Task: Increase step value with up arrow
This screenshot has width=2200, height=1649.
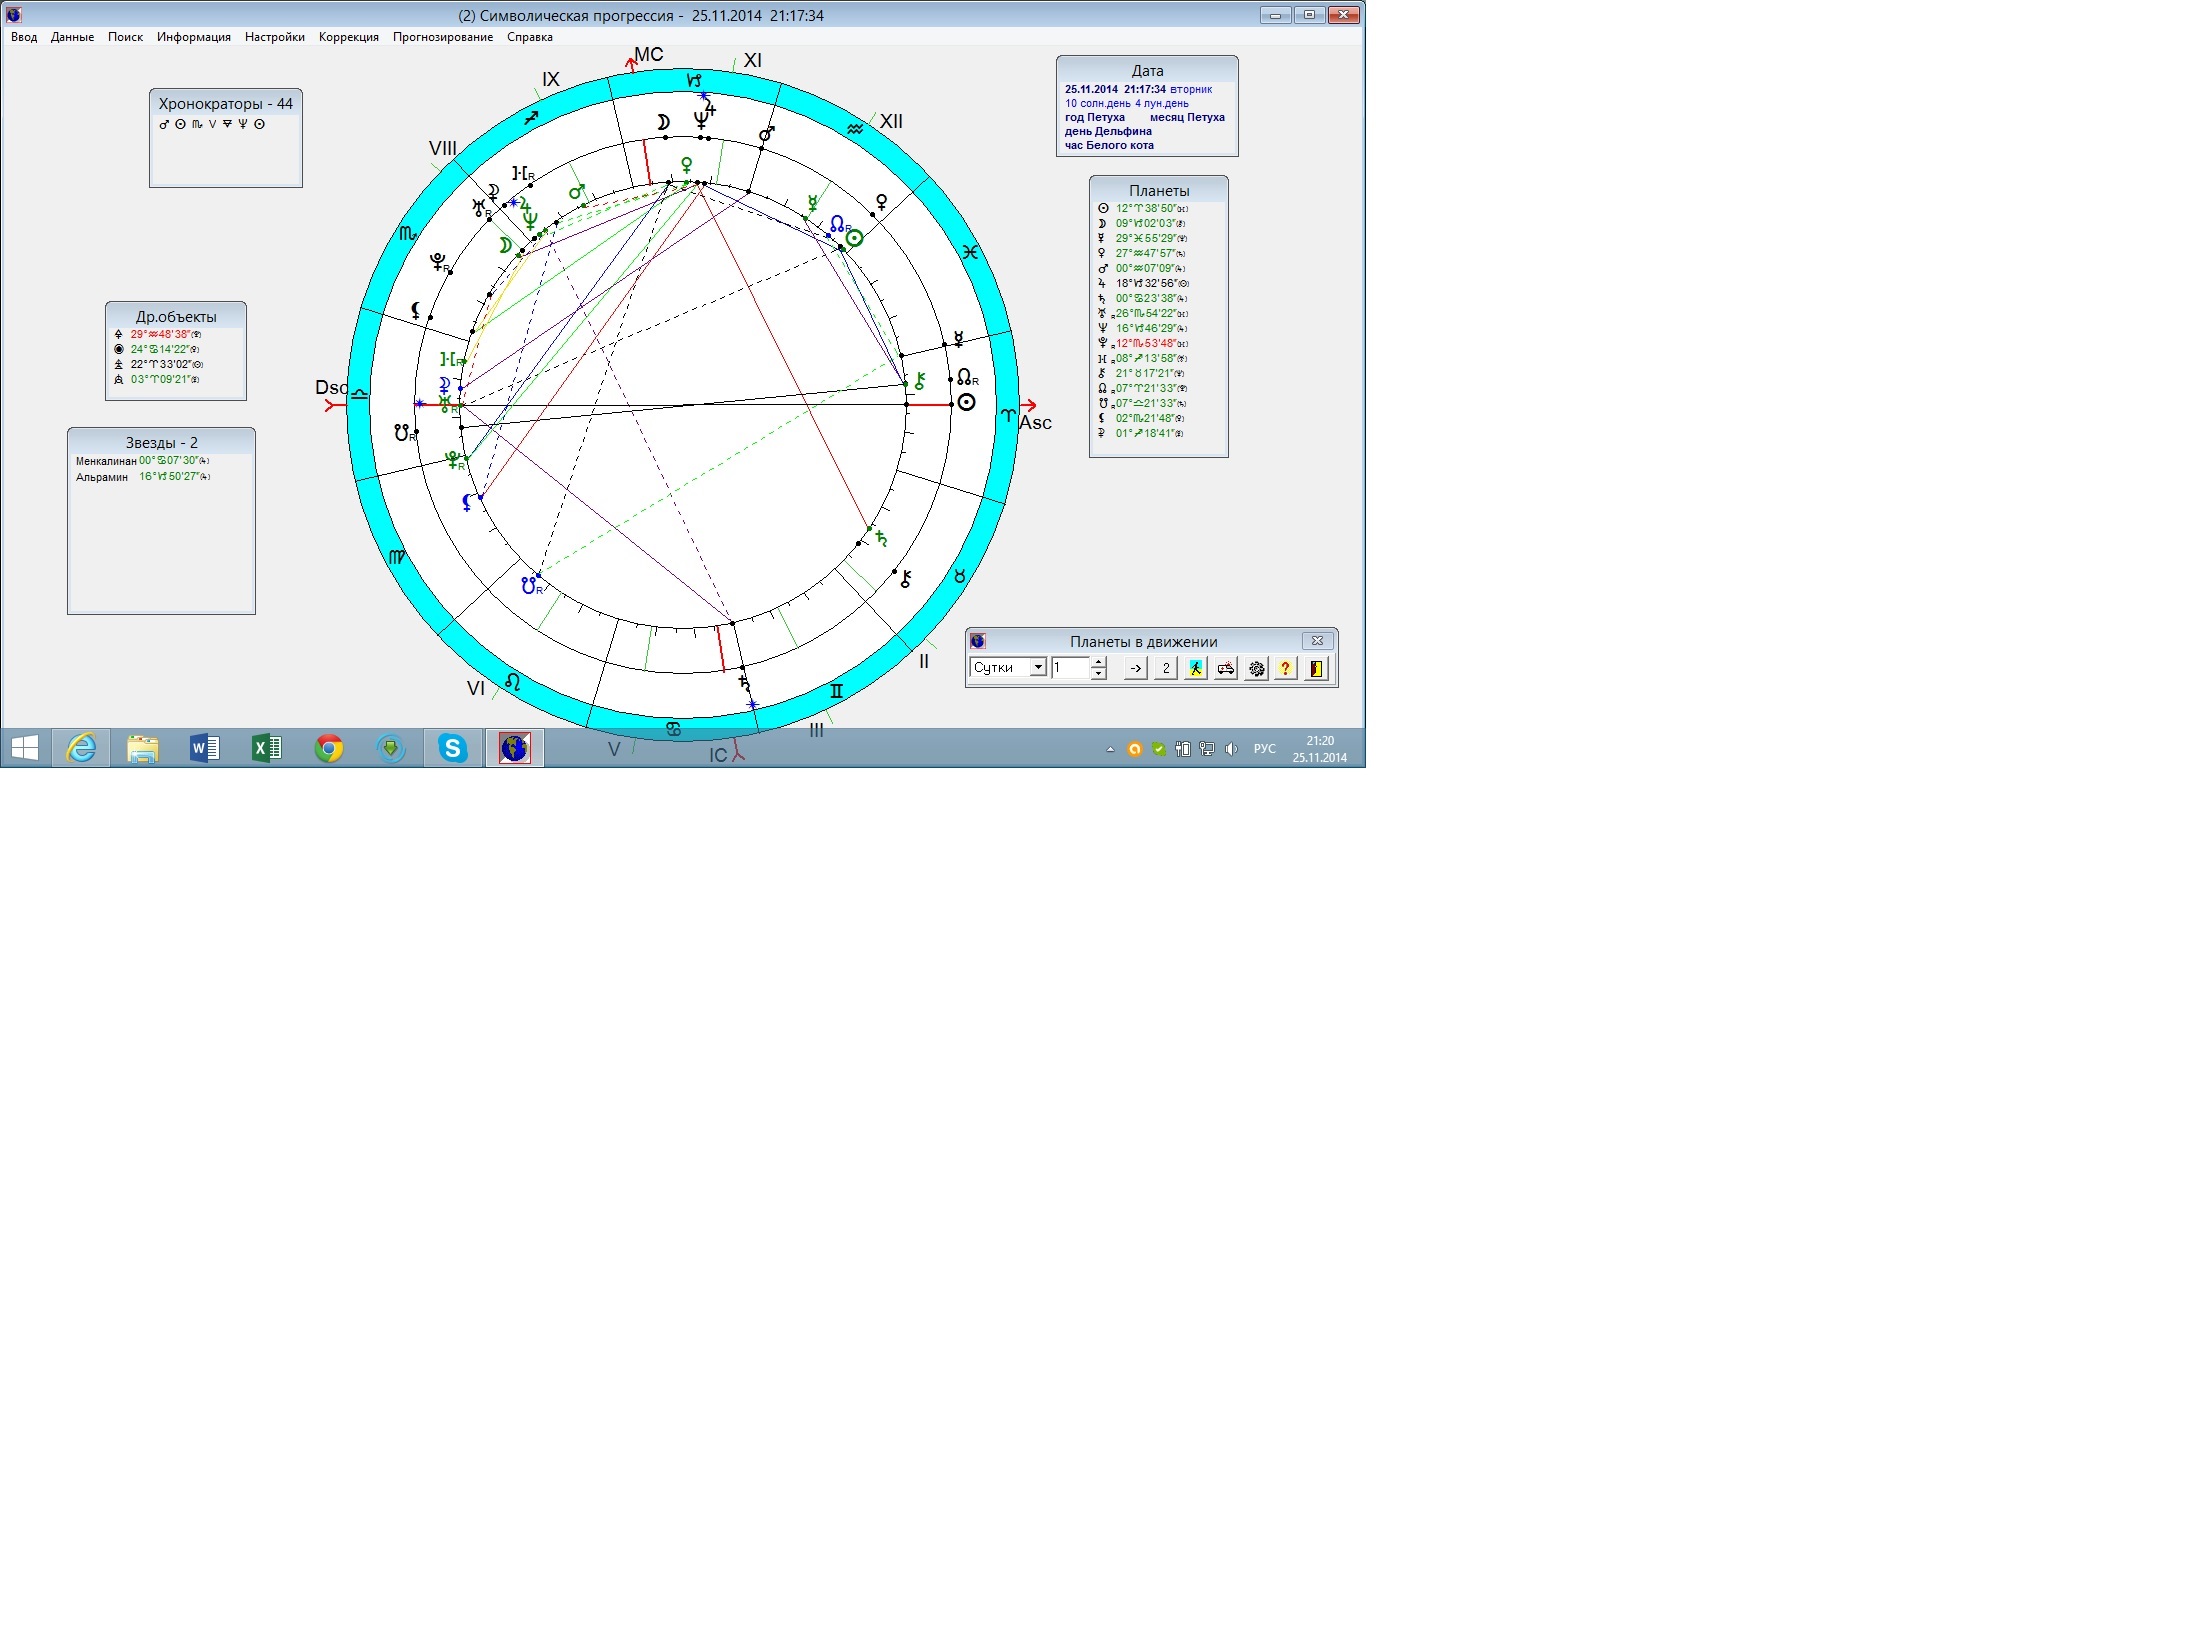Action: pos(1099,662)
